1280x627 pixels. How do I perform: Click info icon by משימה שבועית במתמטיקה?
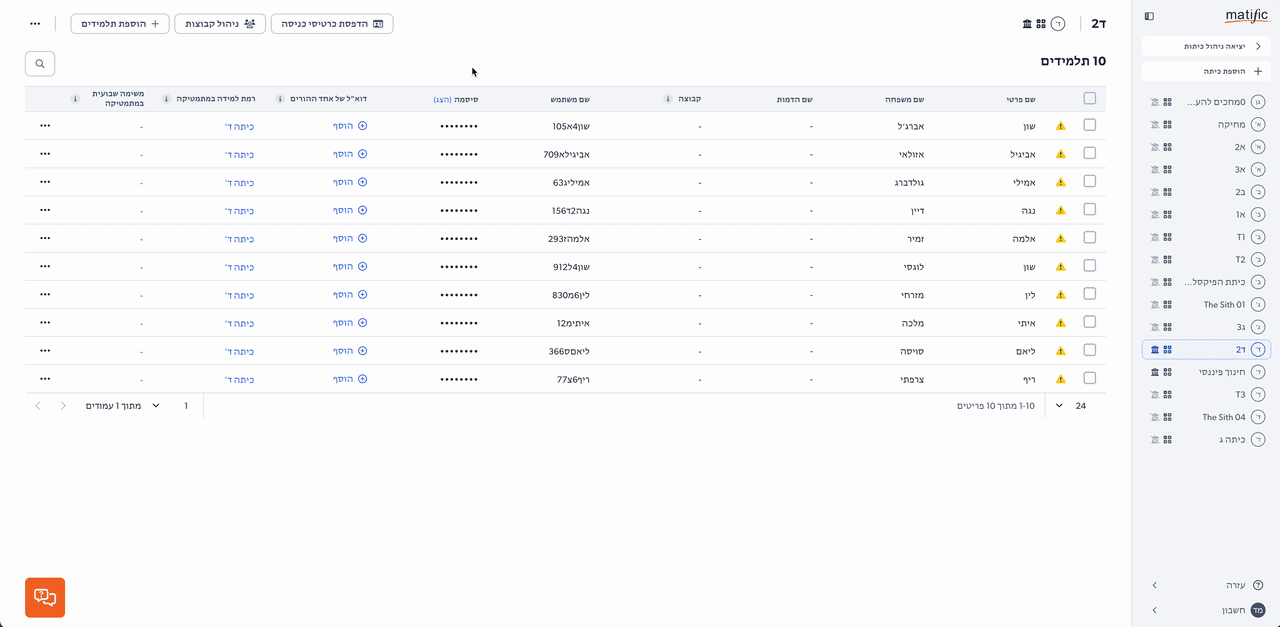click(76, 99)
